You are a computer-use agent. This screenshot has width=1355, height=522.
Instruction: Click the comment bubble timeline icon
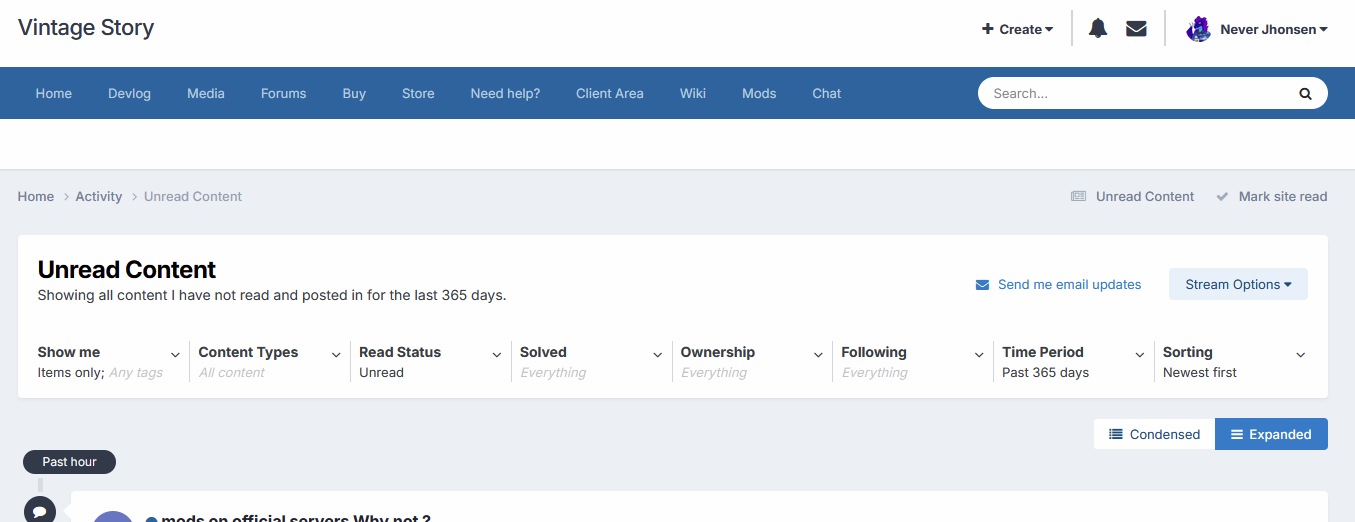pos(40,511)
